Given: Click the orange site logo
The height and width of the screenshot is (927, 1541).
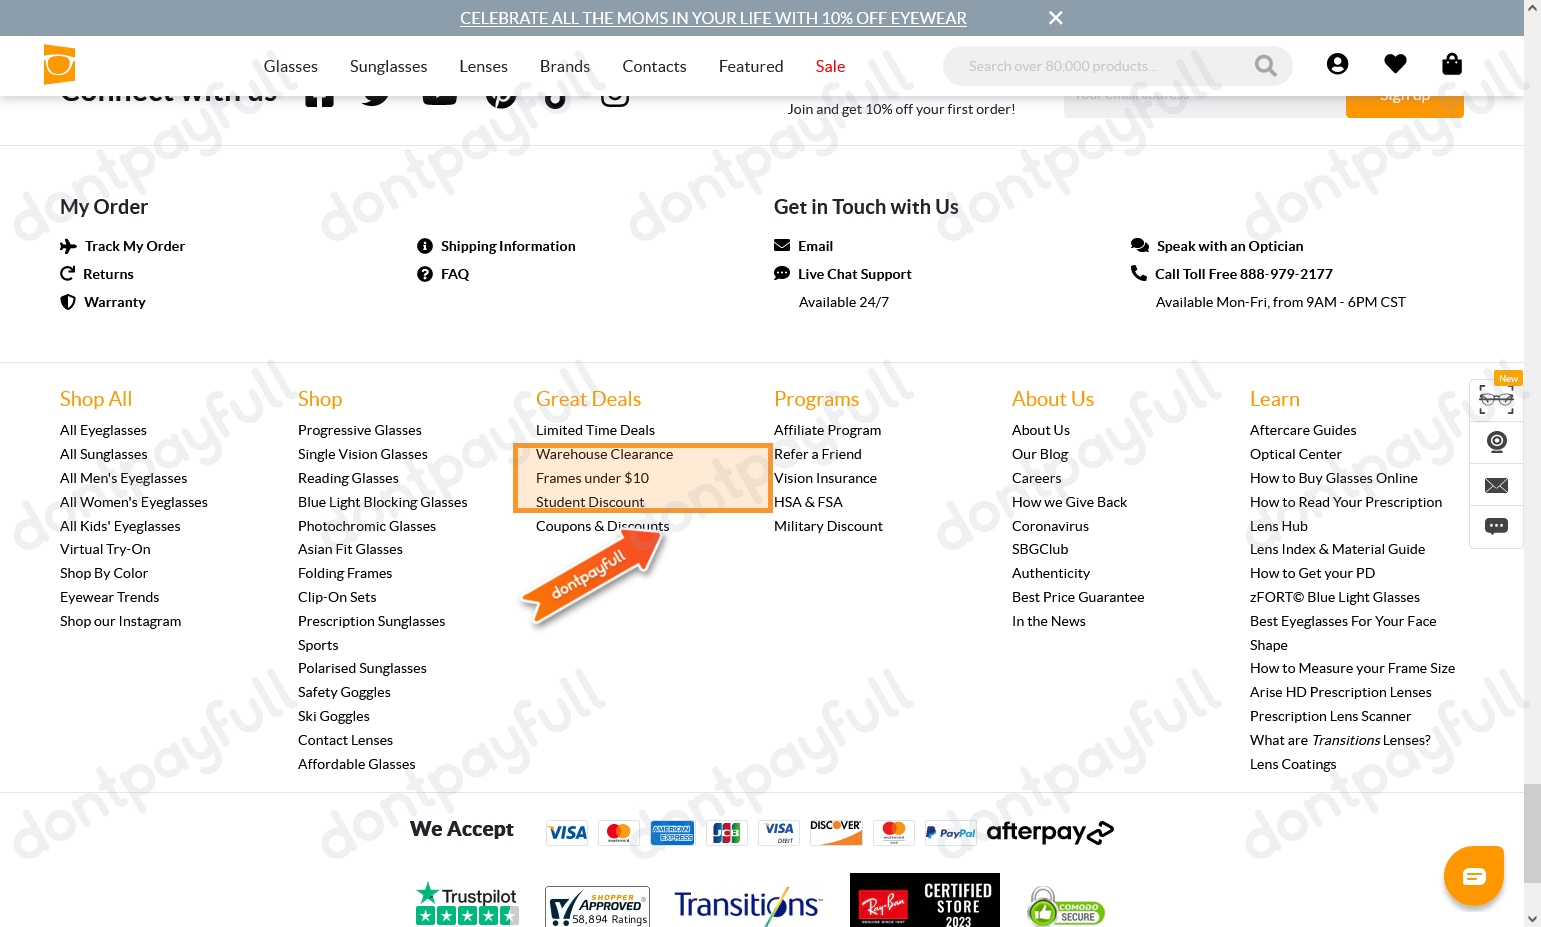Looking at the screenshot, I should (60, 65).
